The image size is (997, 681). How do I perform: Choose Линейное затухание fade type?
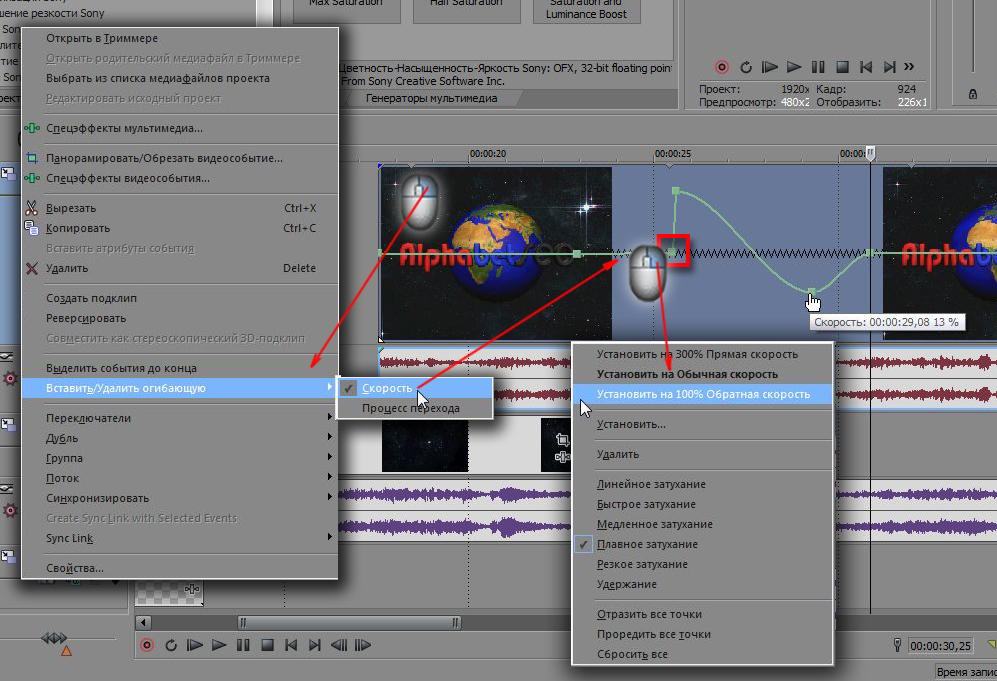click(x=651, y=484)
